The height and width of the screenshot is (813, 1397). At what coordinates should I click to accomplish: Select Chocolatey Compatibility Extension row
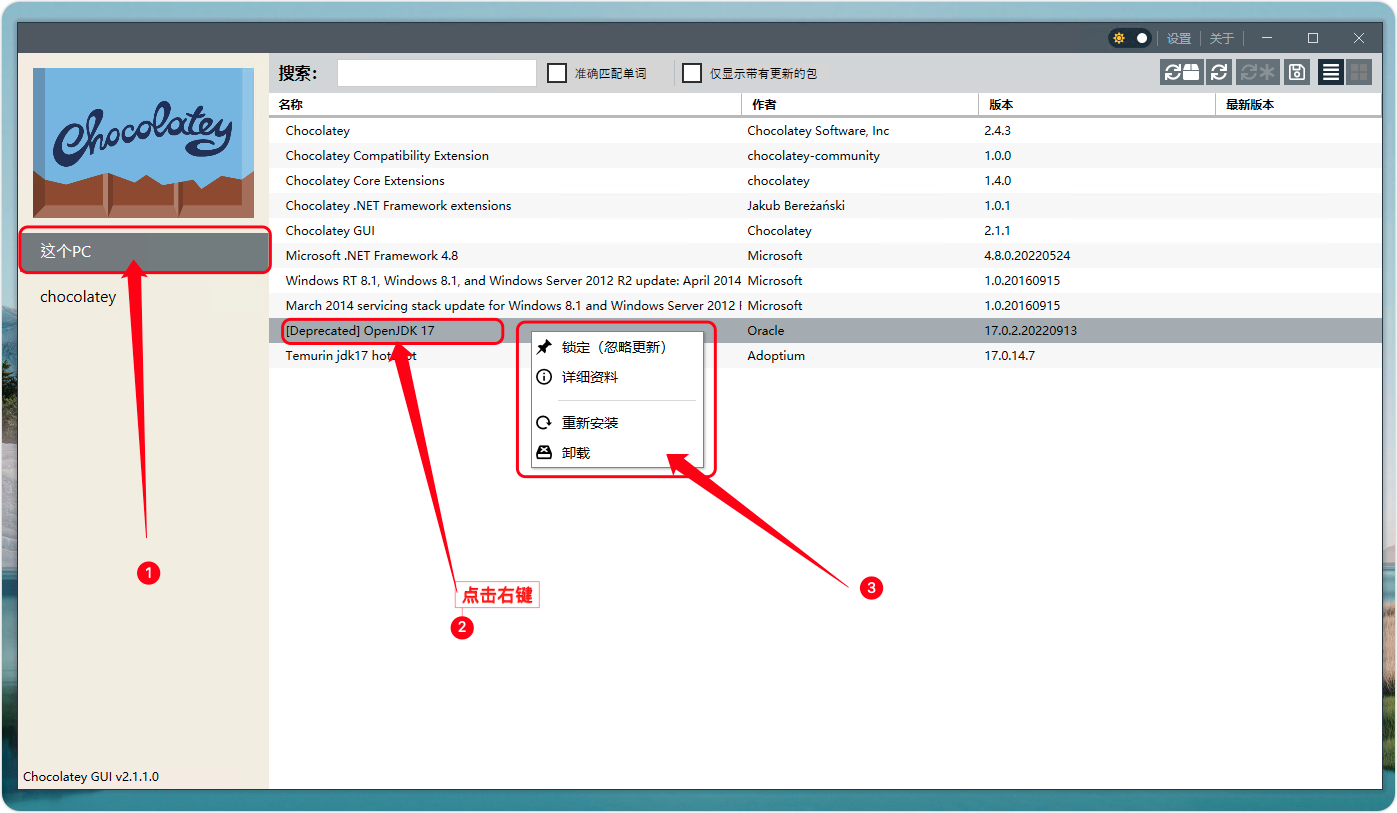pos(825,155)
